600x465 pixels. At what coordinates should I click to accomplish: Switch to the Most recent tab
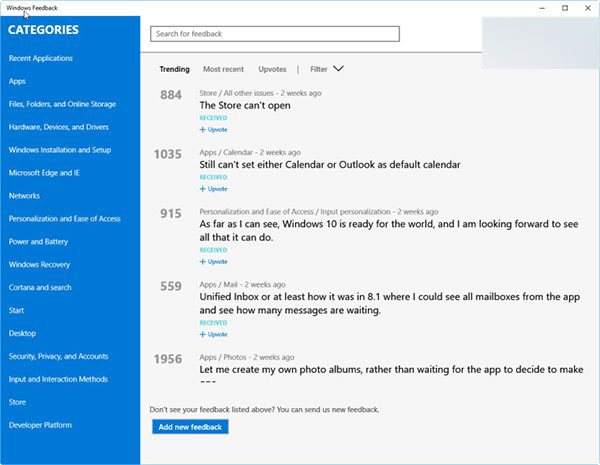tap(223, 69)
